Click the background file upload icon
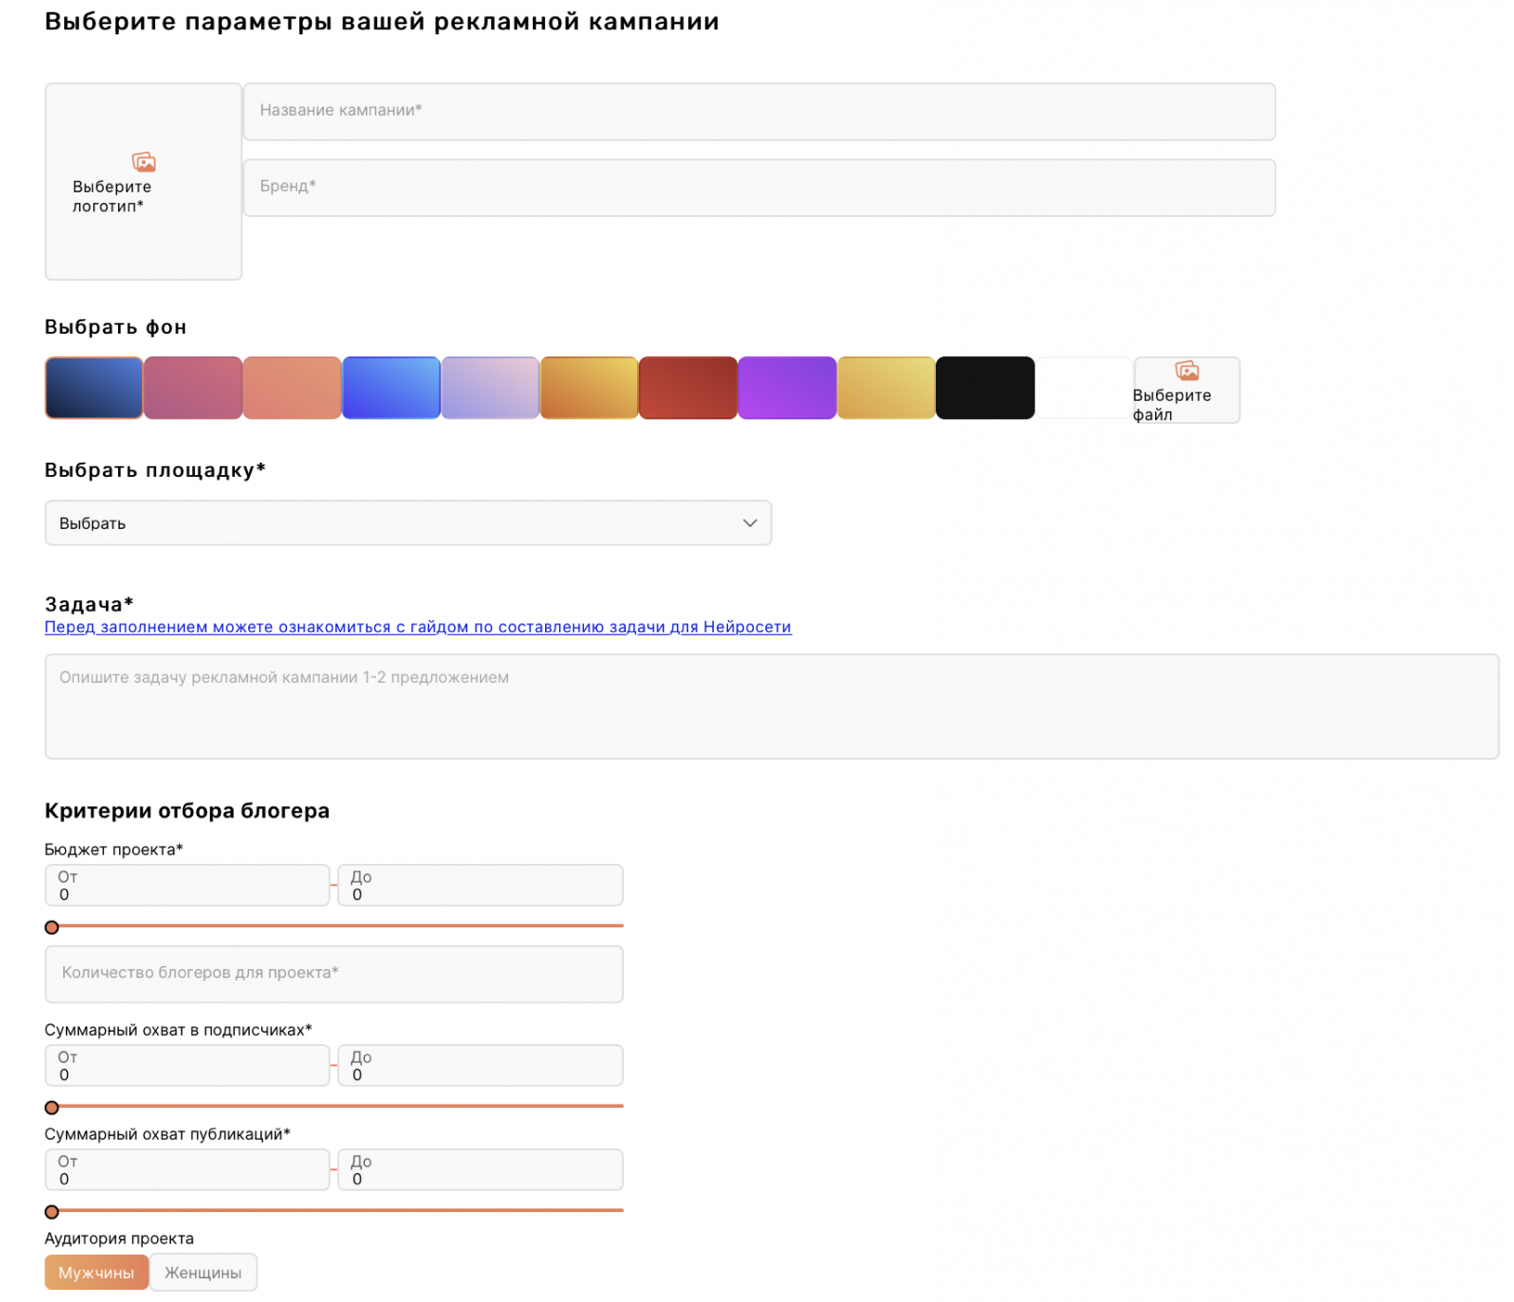The width and height of the screenshot is (1514, 1302). (1187, 371)
